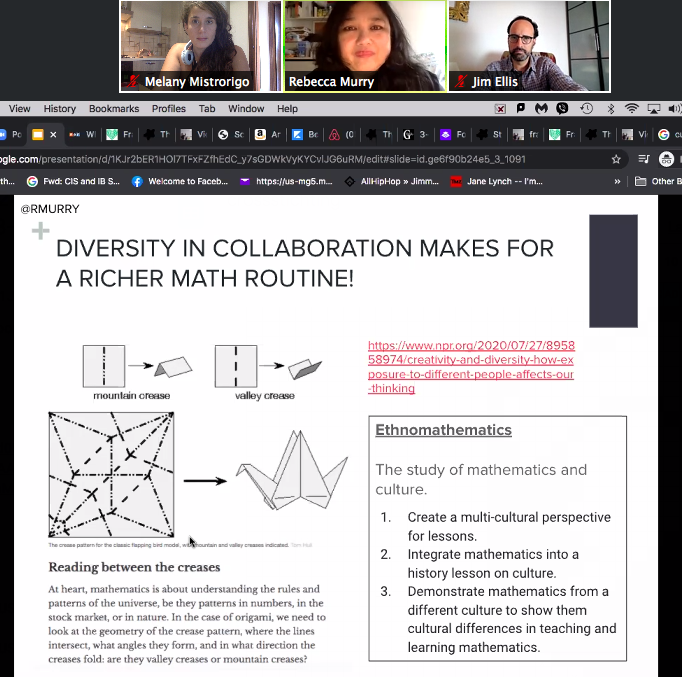
Task: Click 'The study of mathematics and culture' text
Action: pos(481,479)
